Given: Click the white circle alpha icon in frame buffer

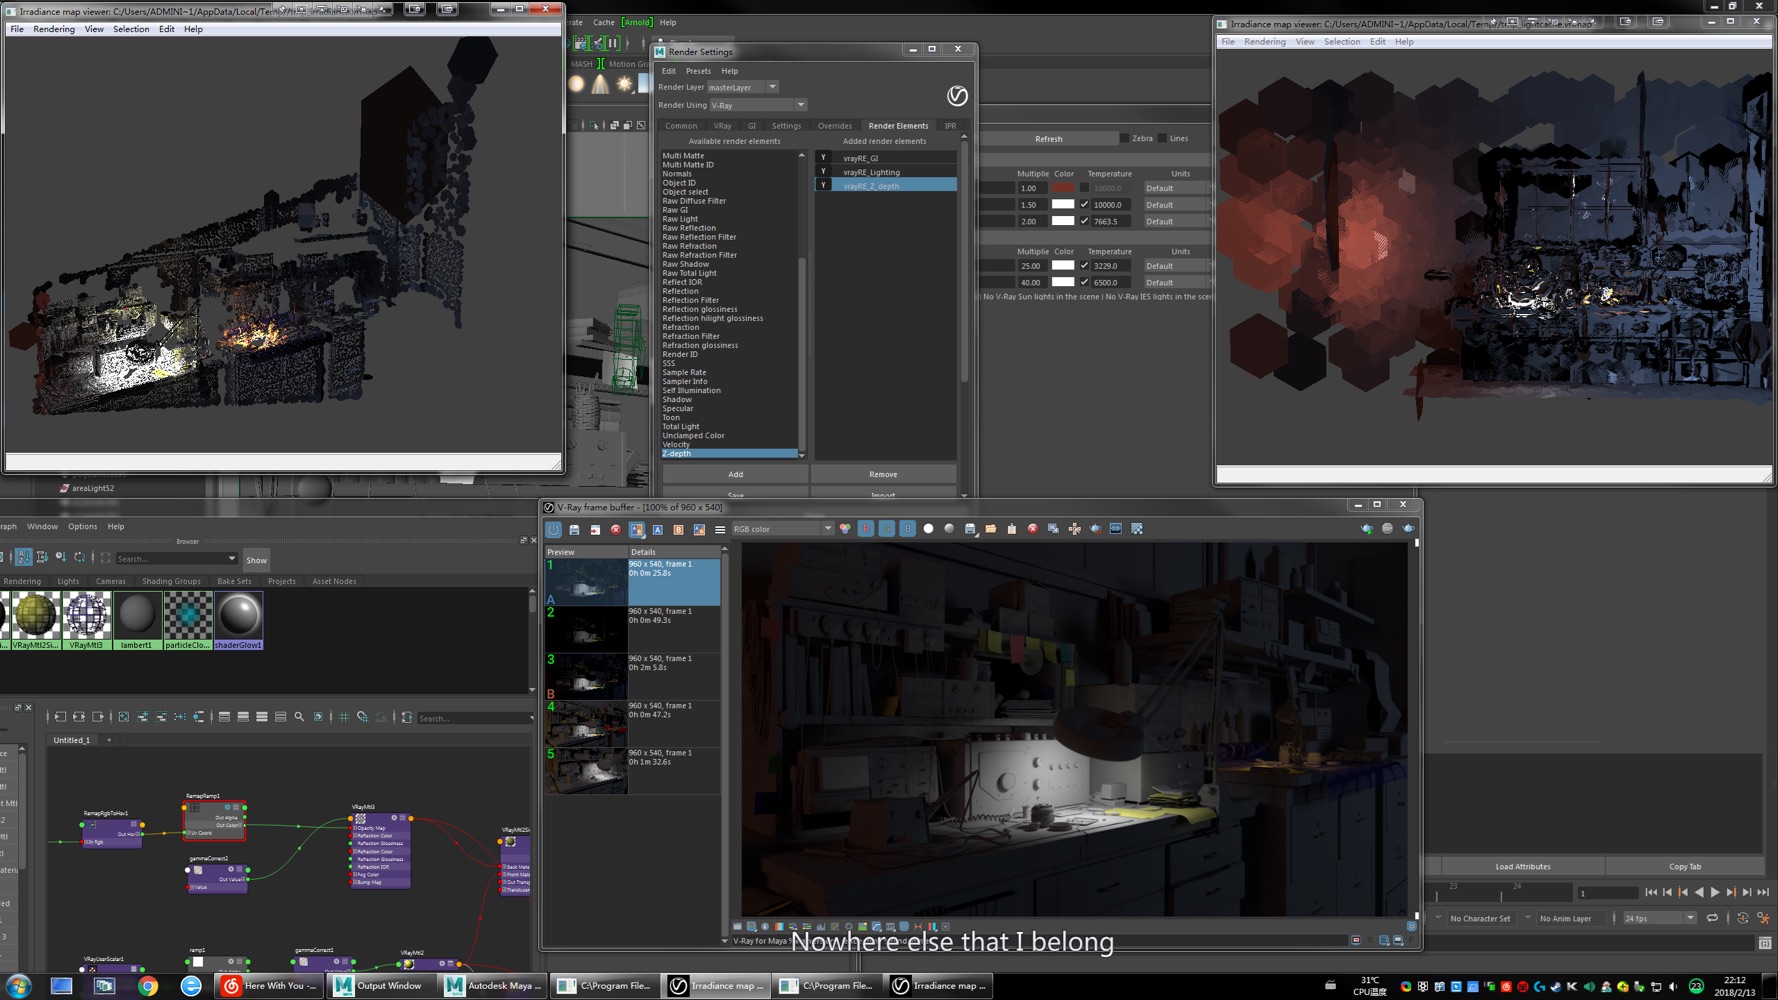Looking at the screenshot, I should pos(928,529).
